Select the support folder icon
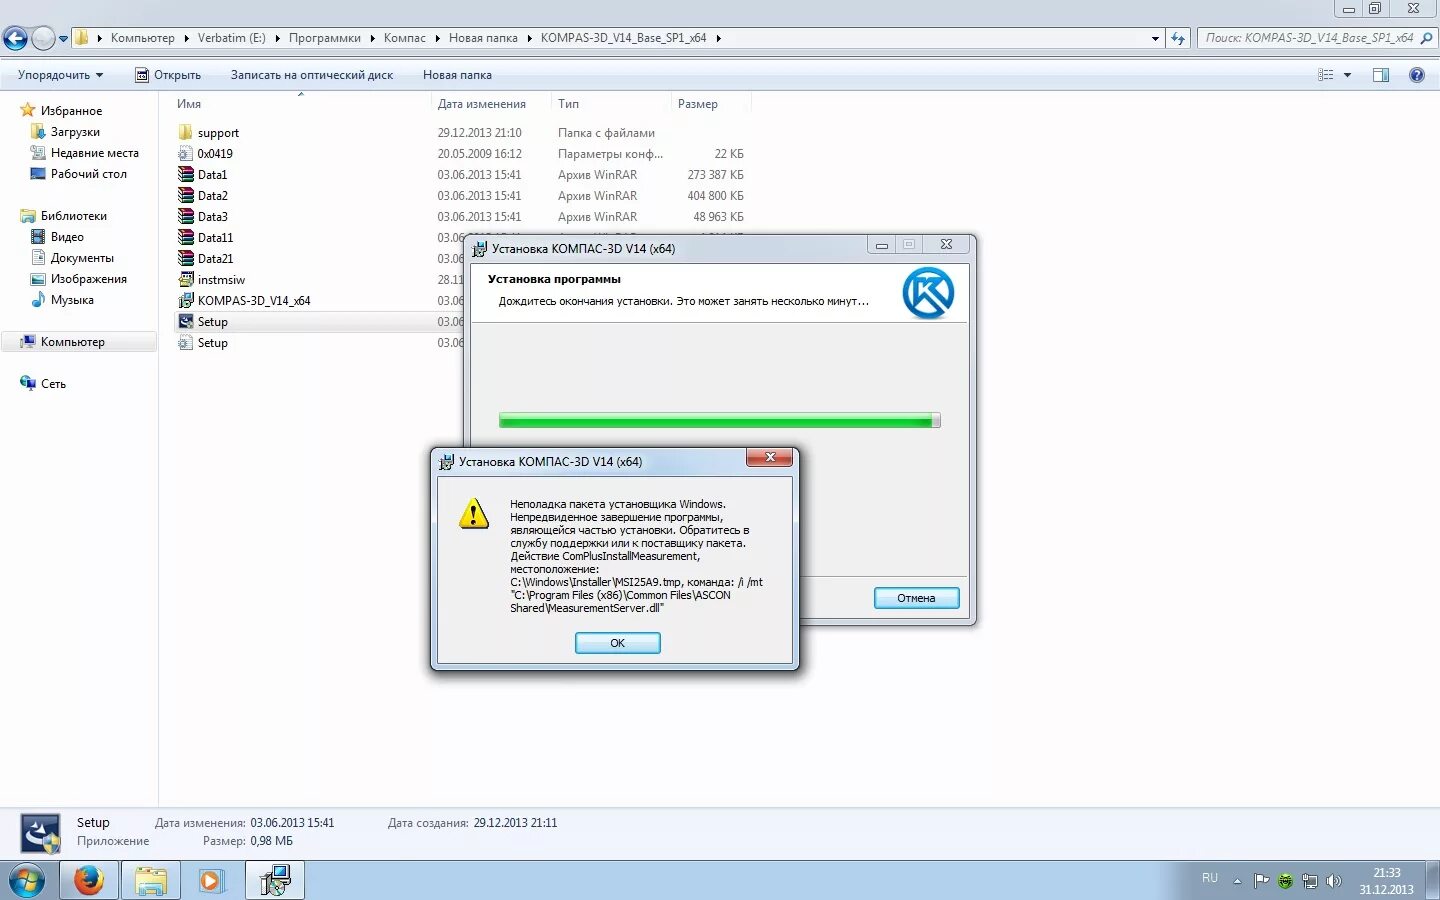This screenshot has height=900, width=1440. [x=185, y=133]
